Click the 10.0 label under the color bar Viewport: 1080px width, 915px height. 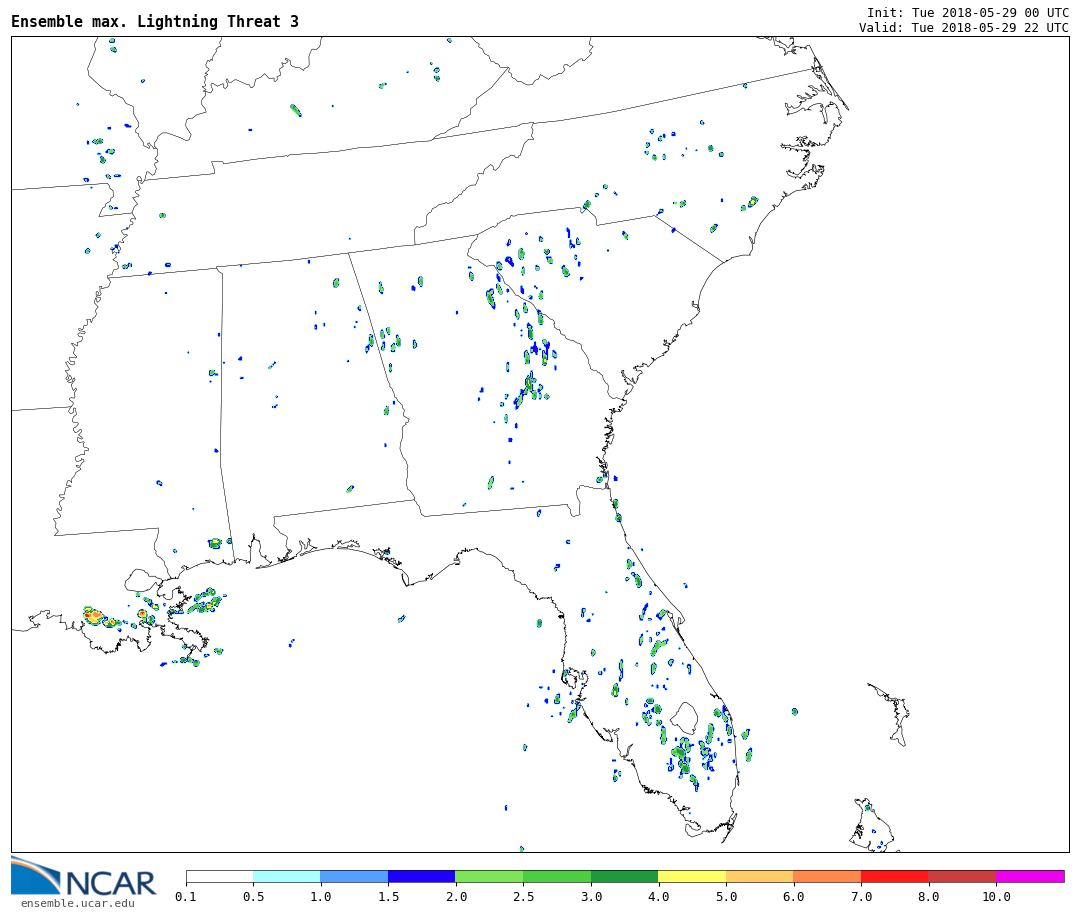[x=995, y=897]
